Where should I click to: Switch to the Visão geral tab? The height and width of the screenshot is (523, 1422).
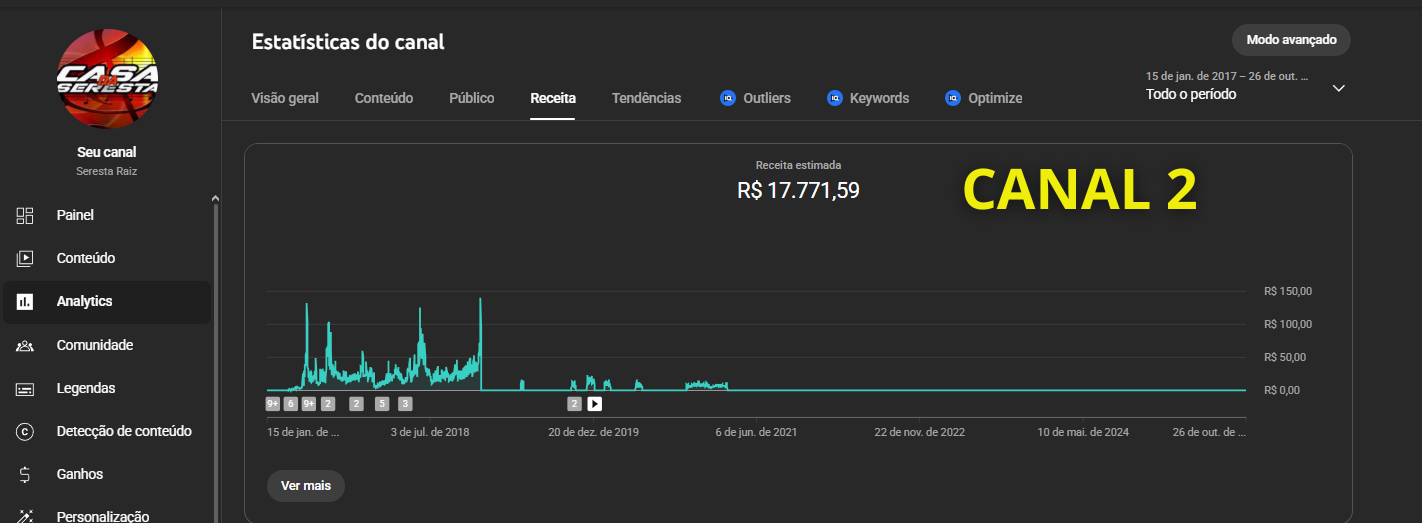point(285,98)
